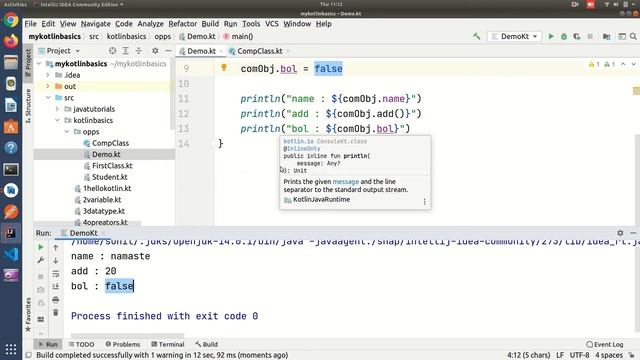Click the 4 spaces indent setting
The image size is (640, 360).
609,355
